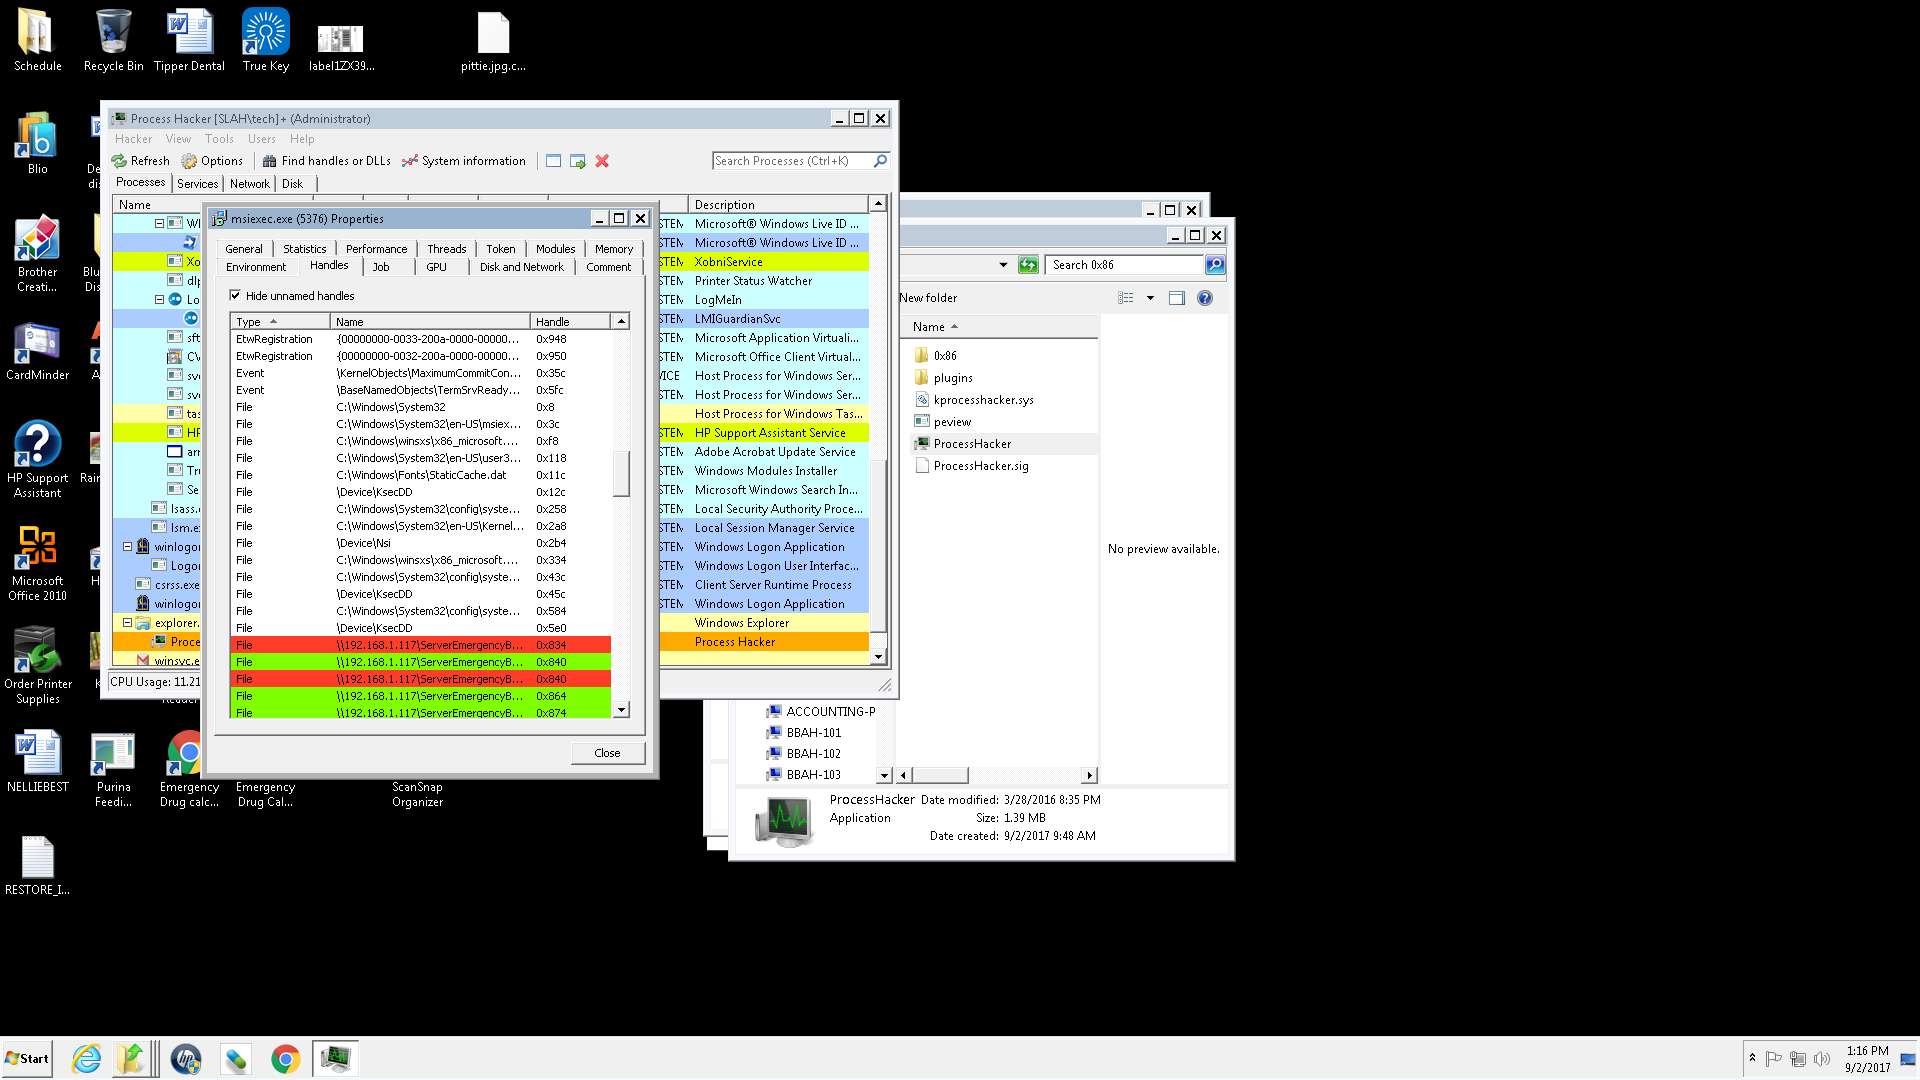Select the XobniService process row
Screen dimensions: 1920x1080
pos(490,262)
